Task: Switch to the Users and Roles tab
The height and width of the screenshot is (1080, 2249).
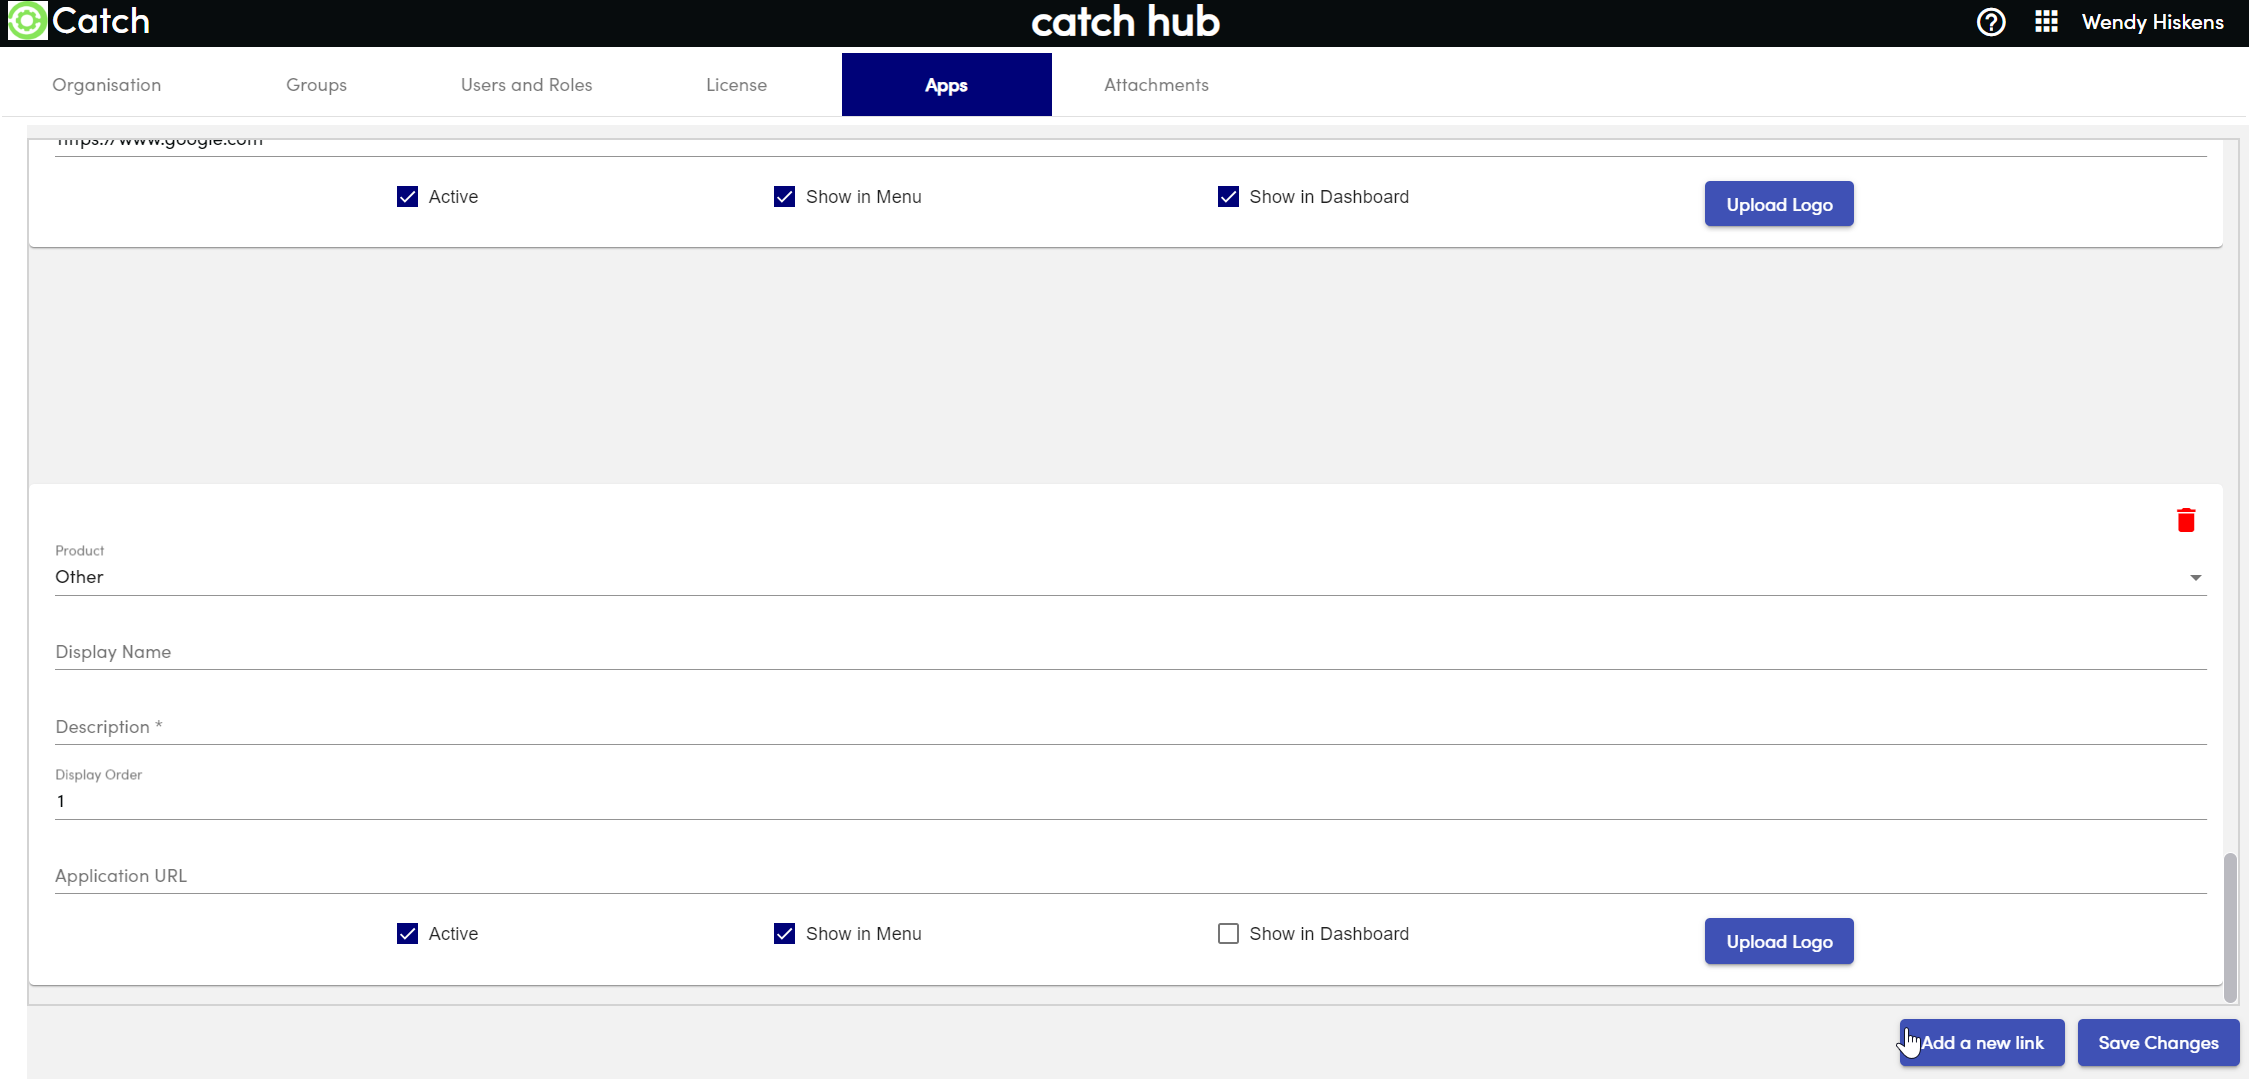Action: click(526, 85)
